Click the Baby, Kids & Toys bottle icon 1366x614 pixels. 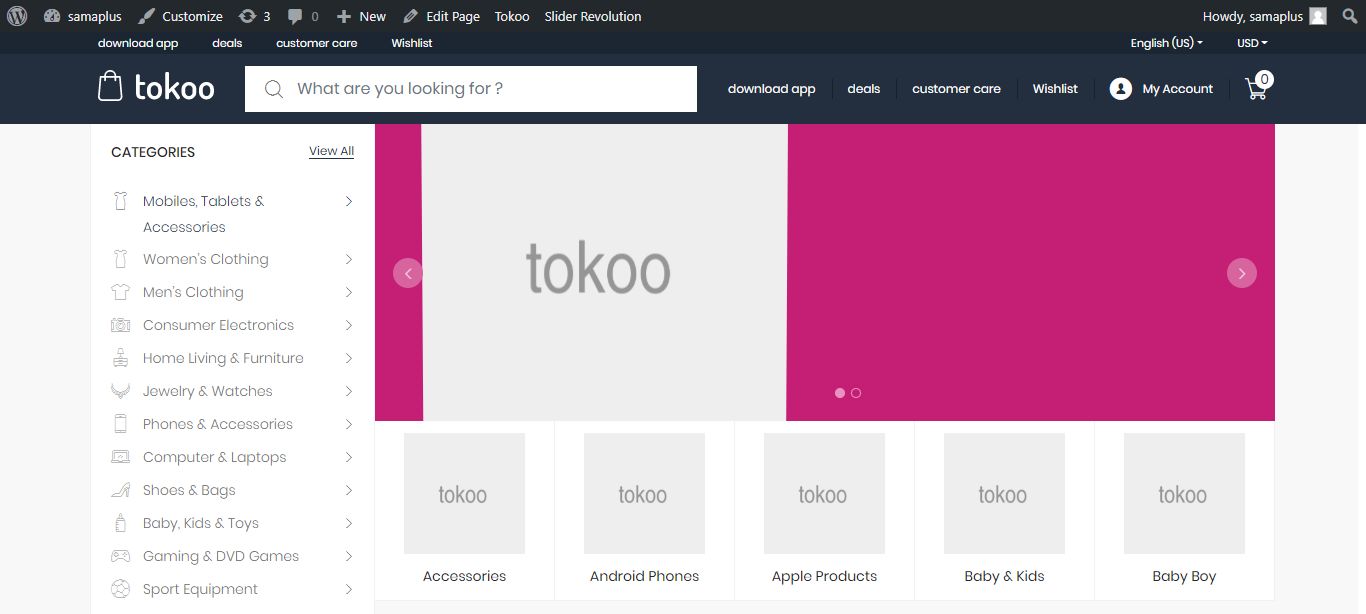(x=121, y=523)
